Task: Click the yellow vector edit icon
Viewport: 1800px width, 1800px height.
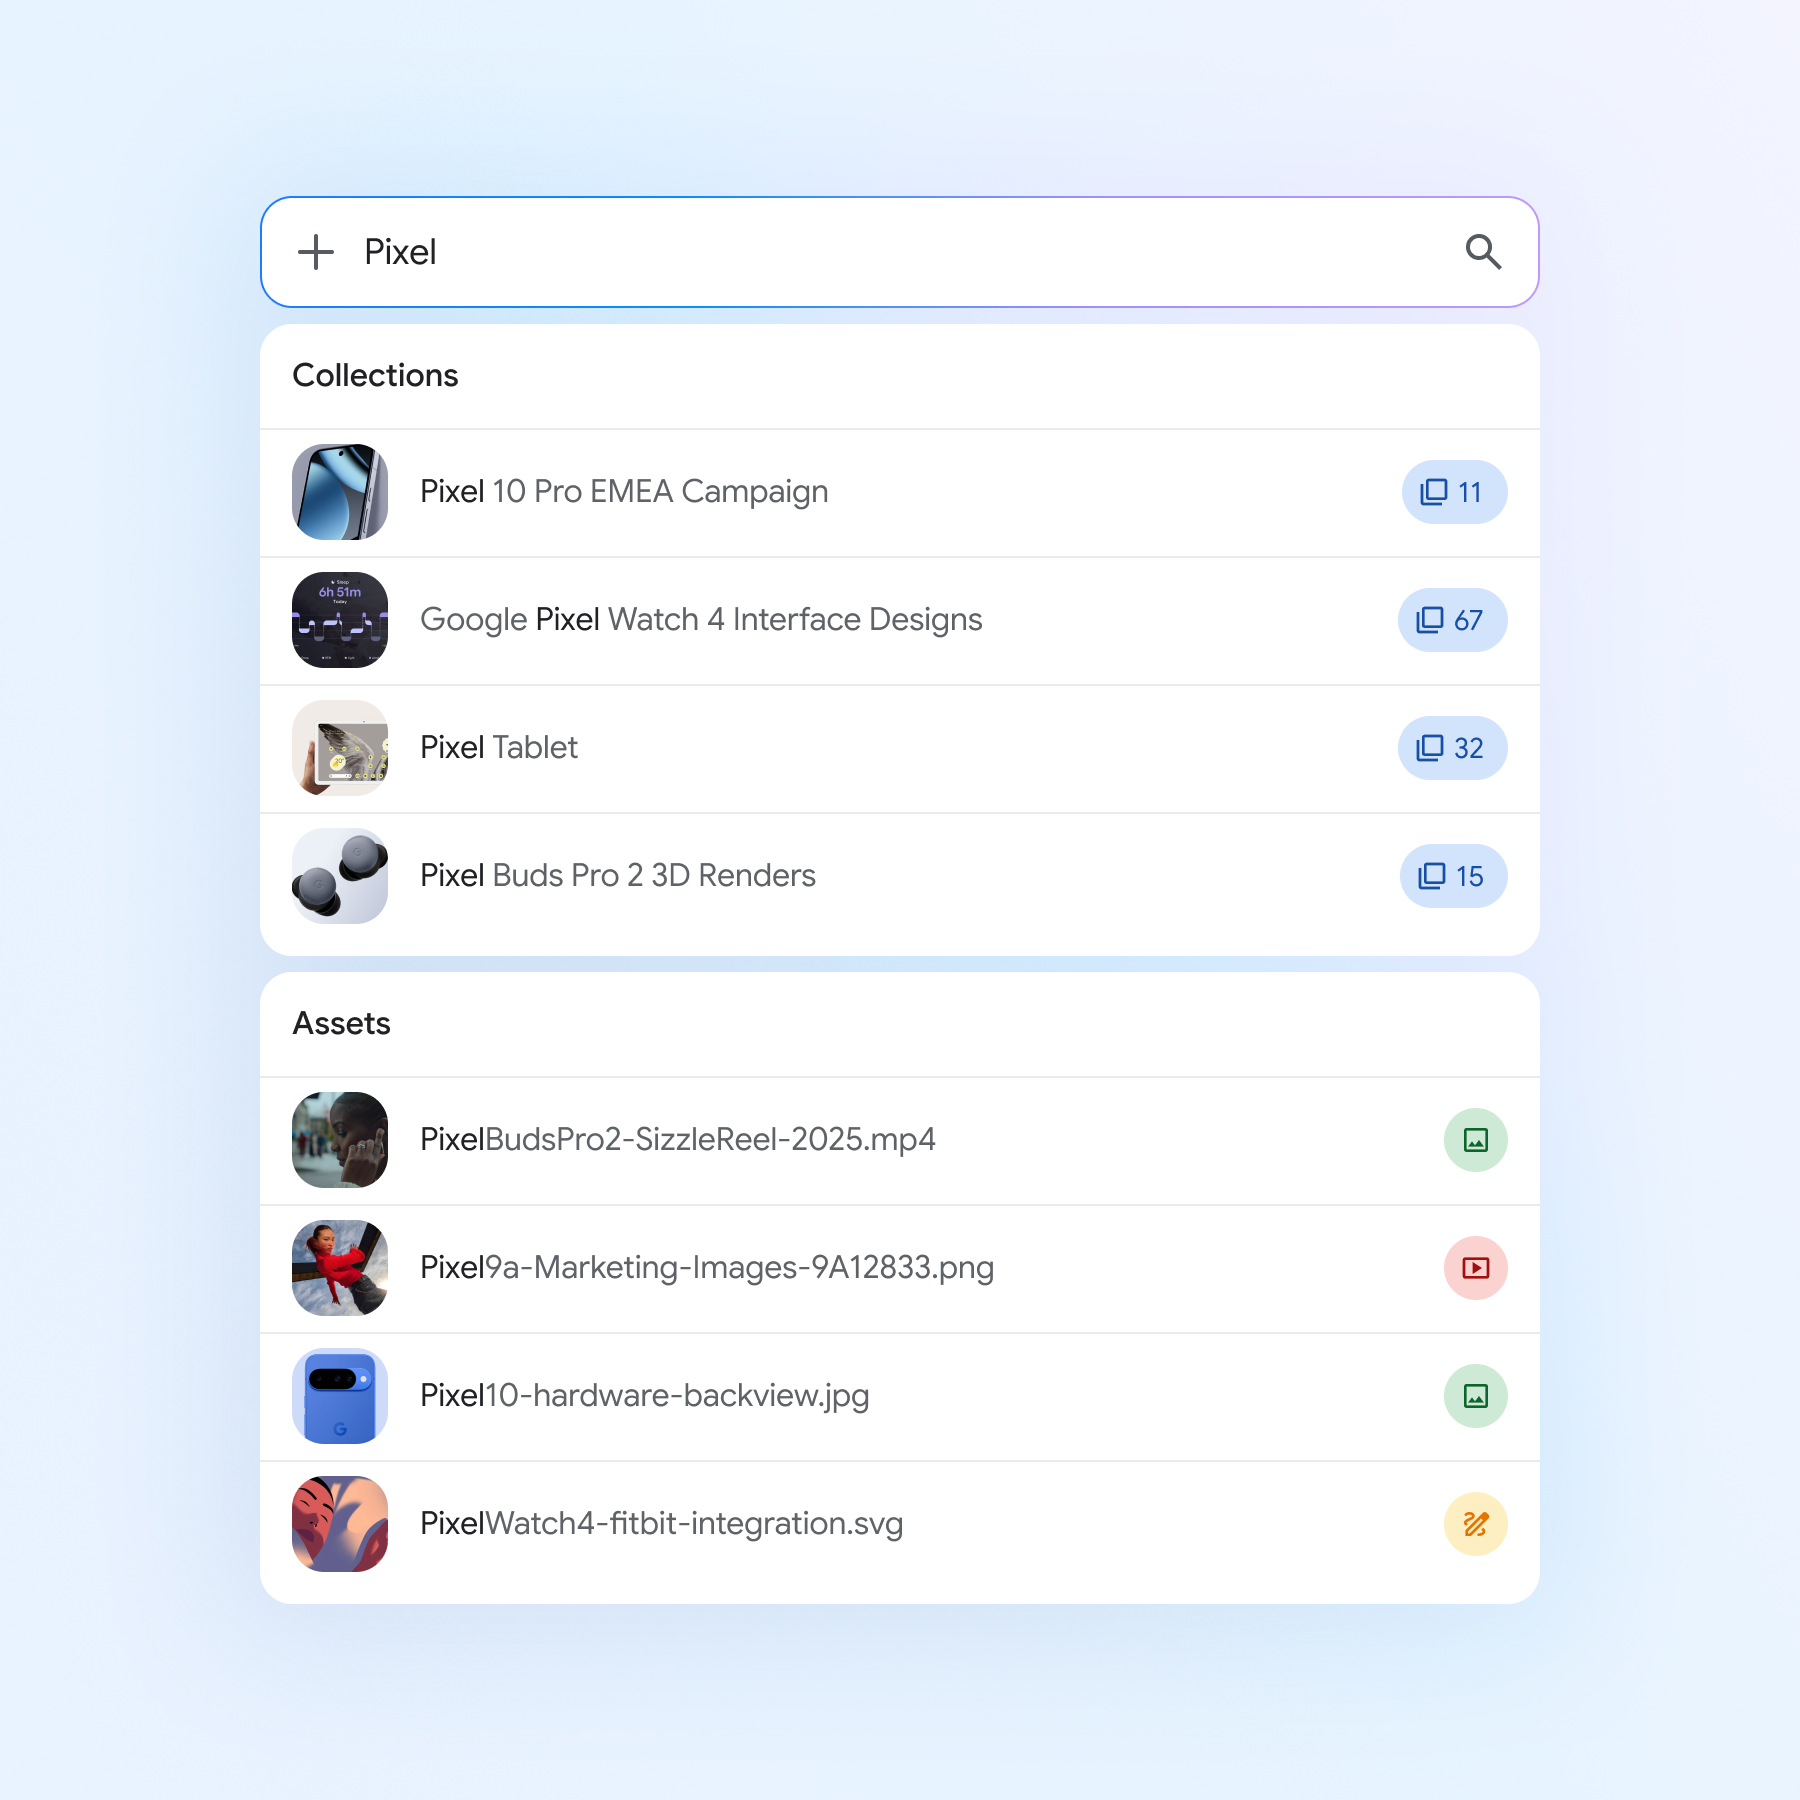Action: 1475,1524
